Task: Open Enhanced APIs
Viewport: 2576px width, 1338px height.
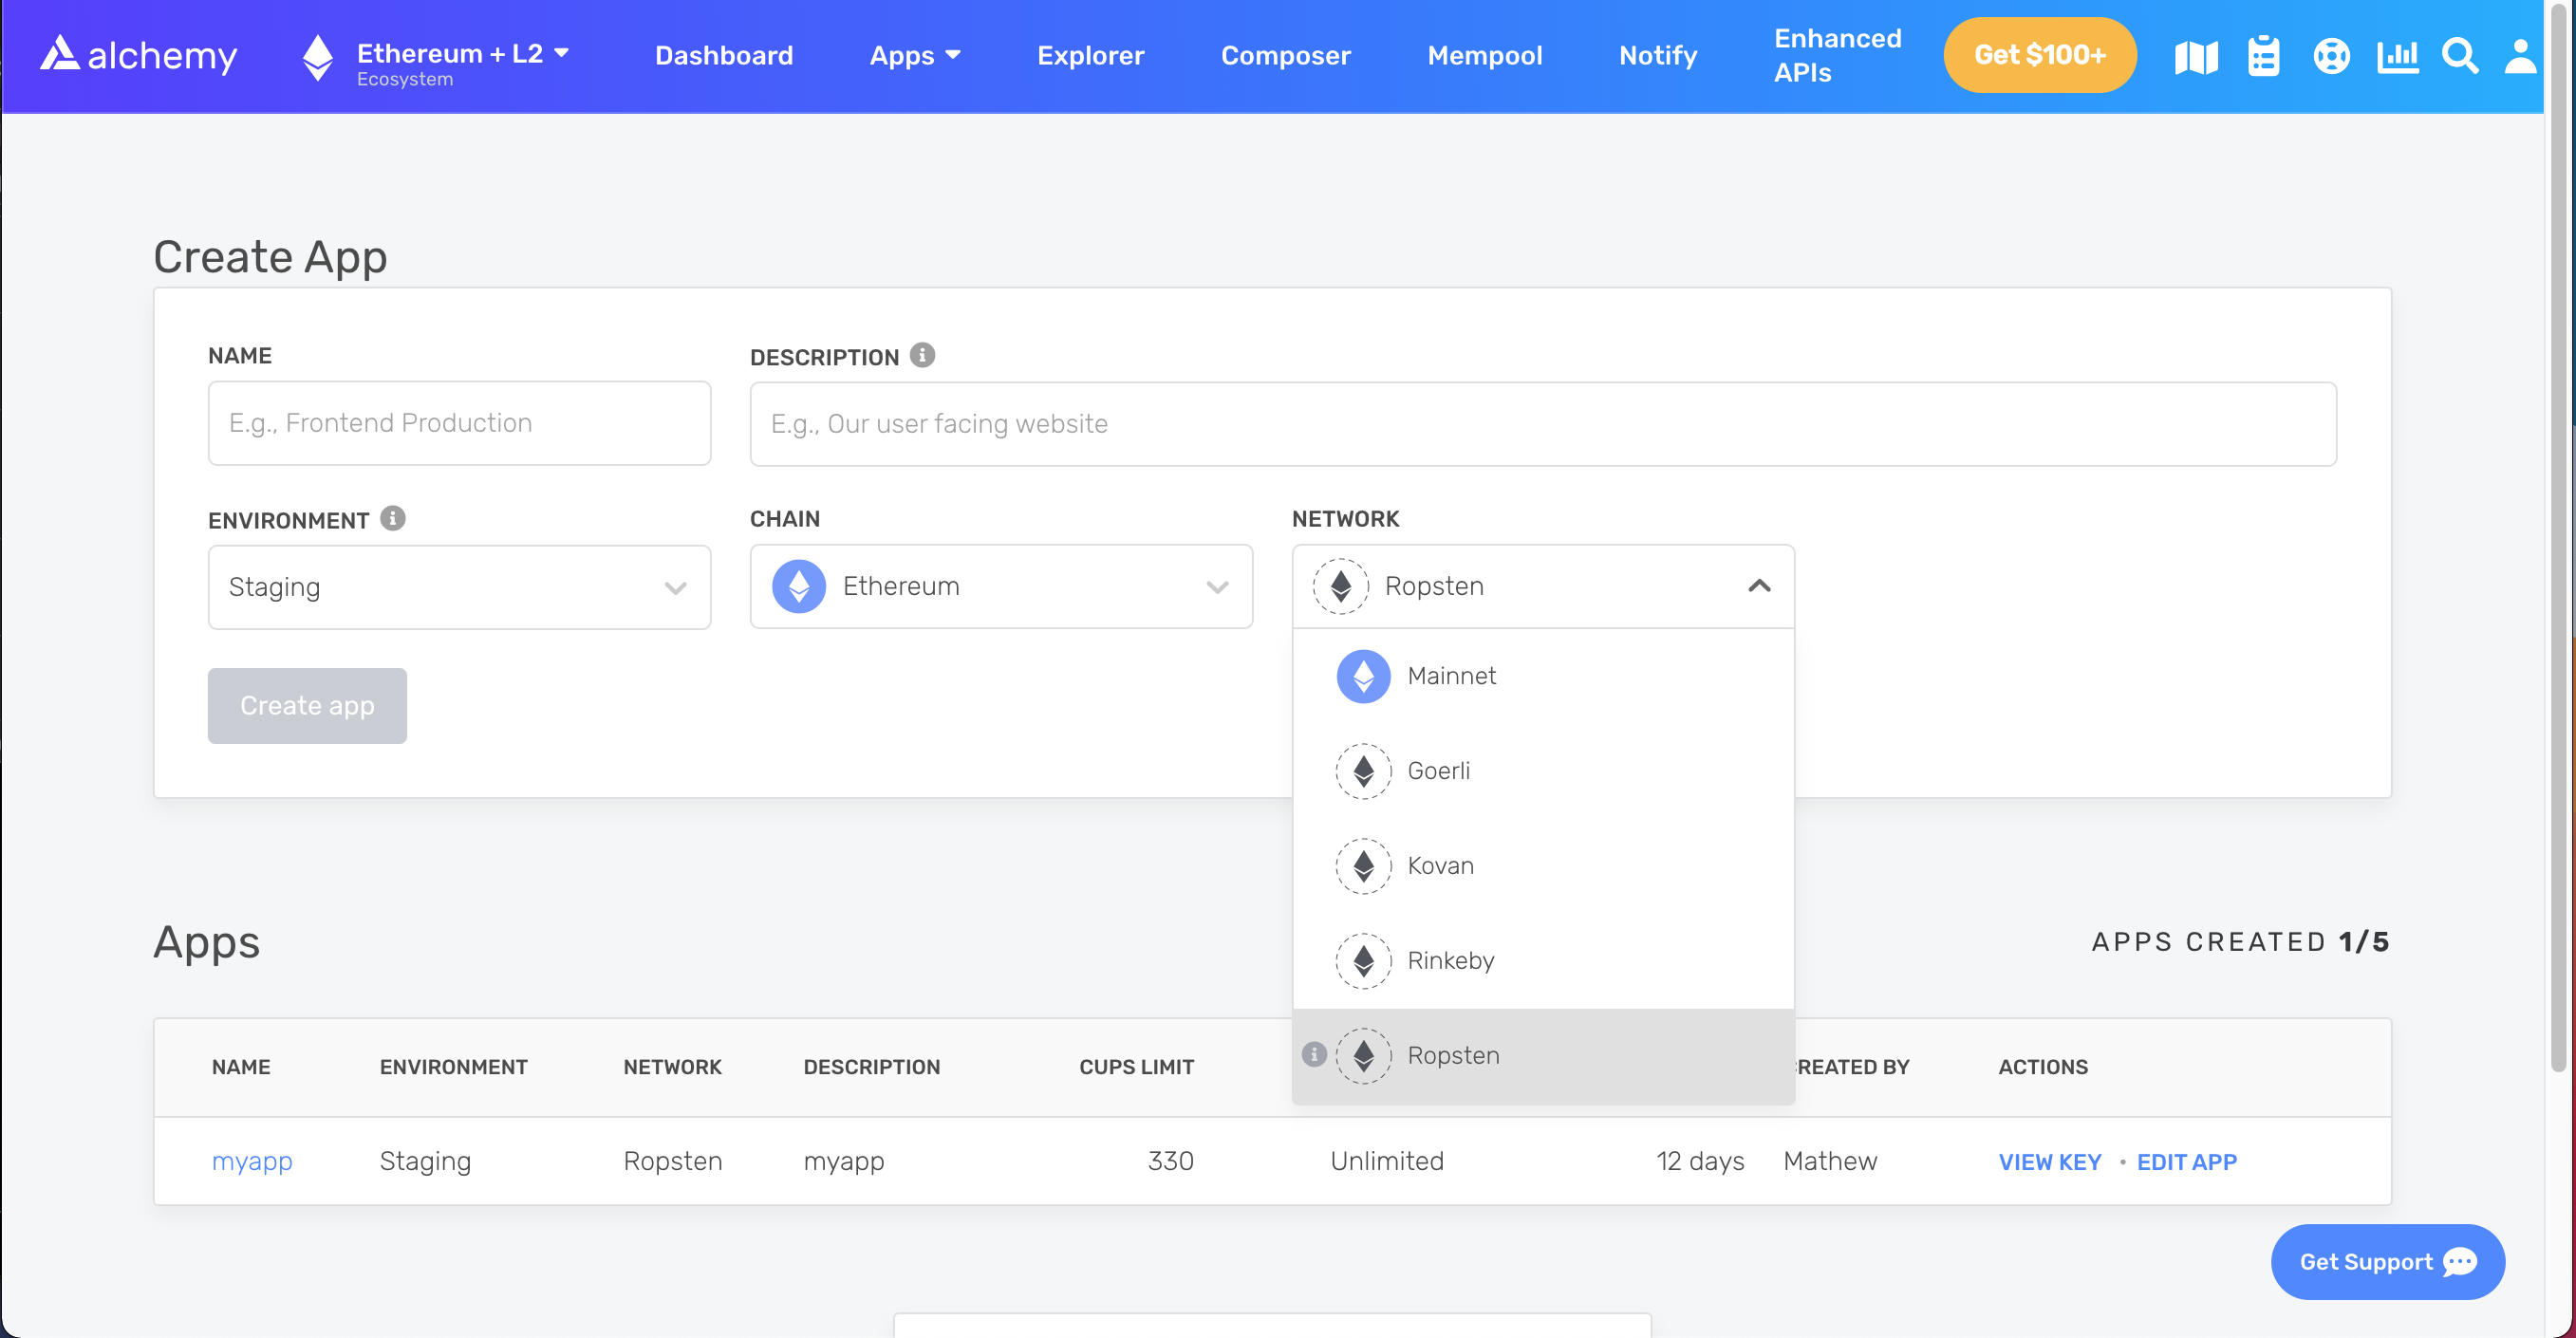Action: click(x=1837, y=55)
